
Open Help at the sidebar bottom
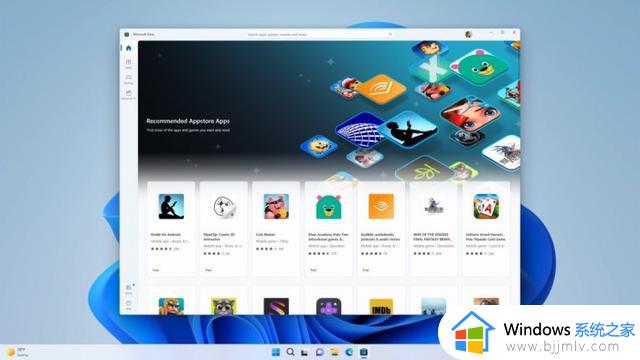click(129, 305)
